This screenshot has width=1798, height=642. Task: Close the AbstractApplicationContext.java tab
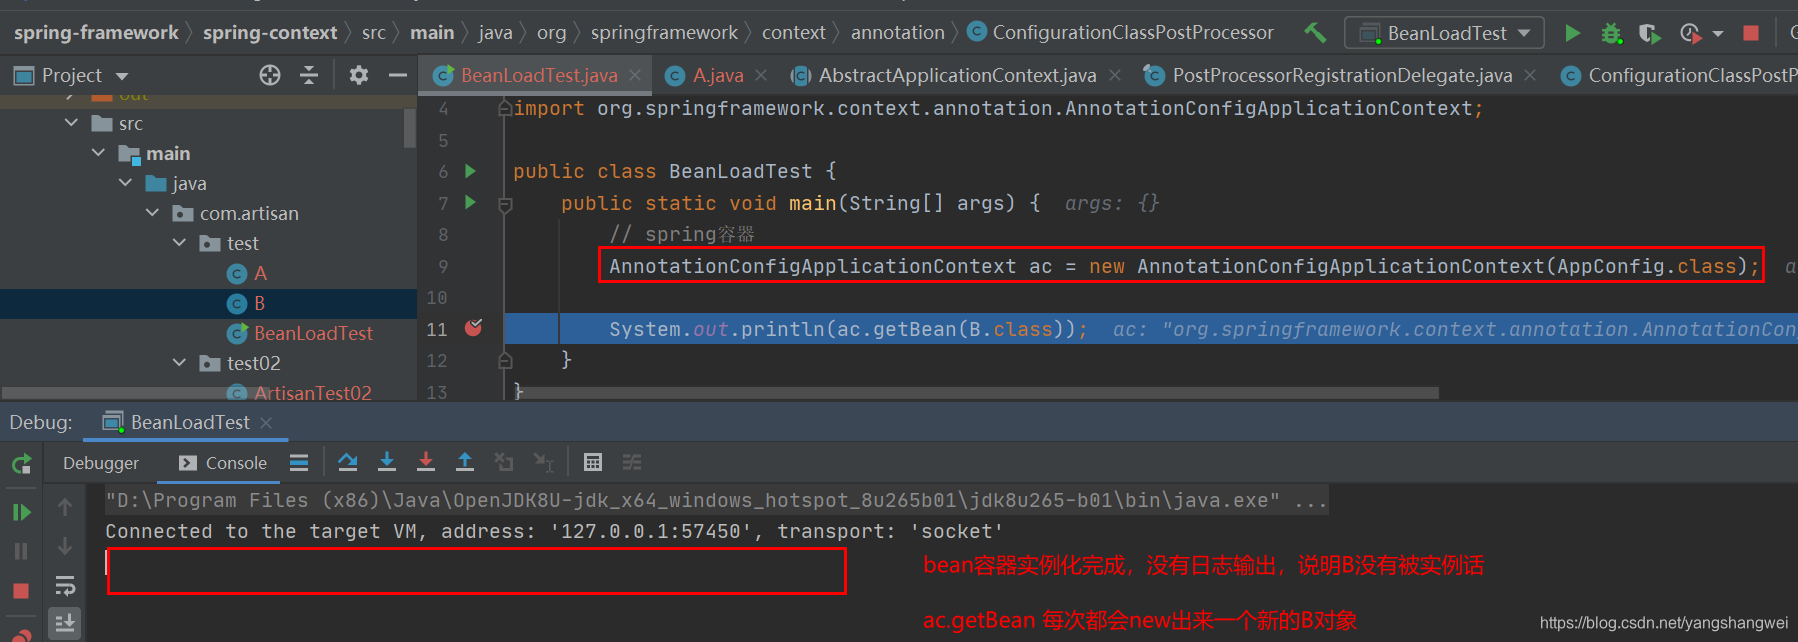1115,75
